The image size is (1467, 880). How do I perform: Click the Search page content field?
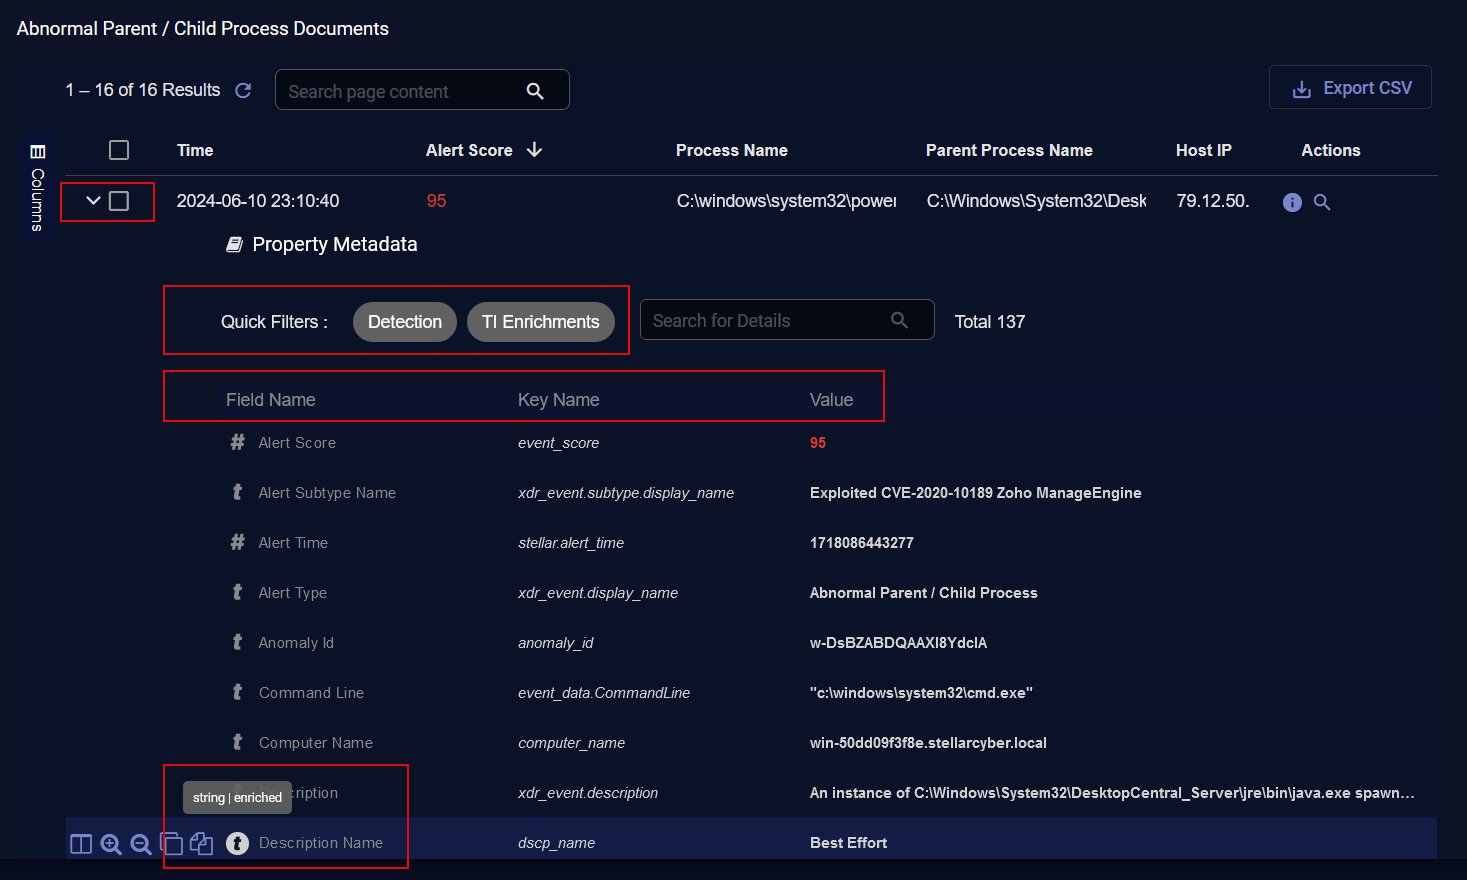click(x=400, y=91)
